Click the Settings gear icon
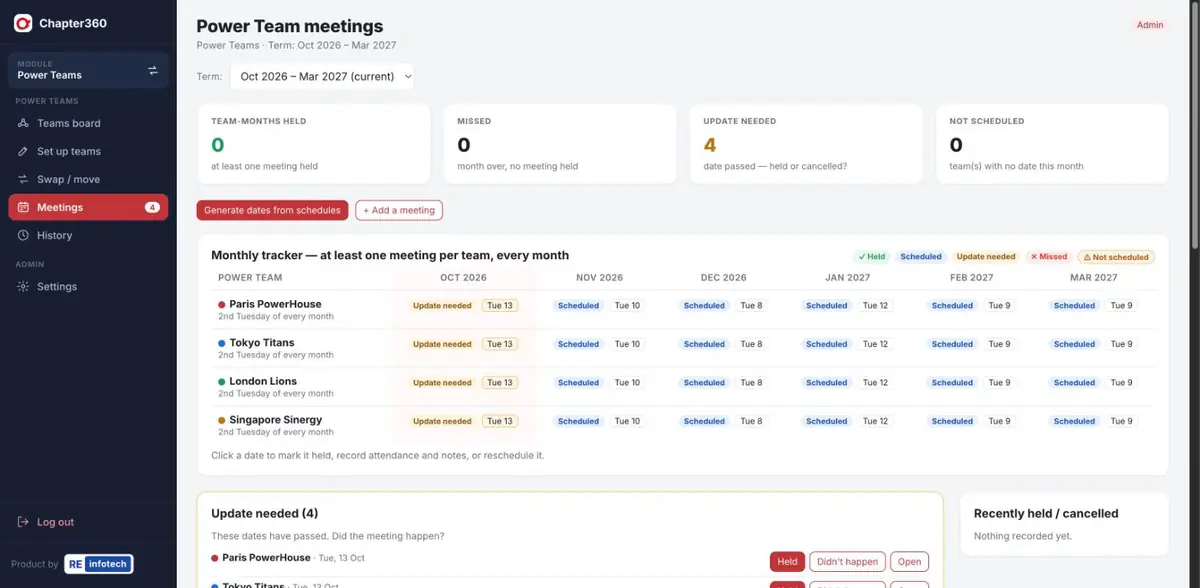Viewport: 1200px width, 588px height. [24, 286]
